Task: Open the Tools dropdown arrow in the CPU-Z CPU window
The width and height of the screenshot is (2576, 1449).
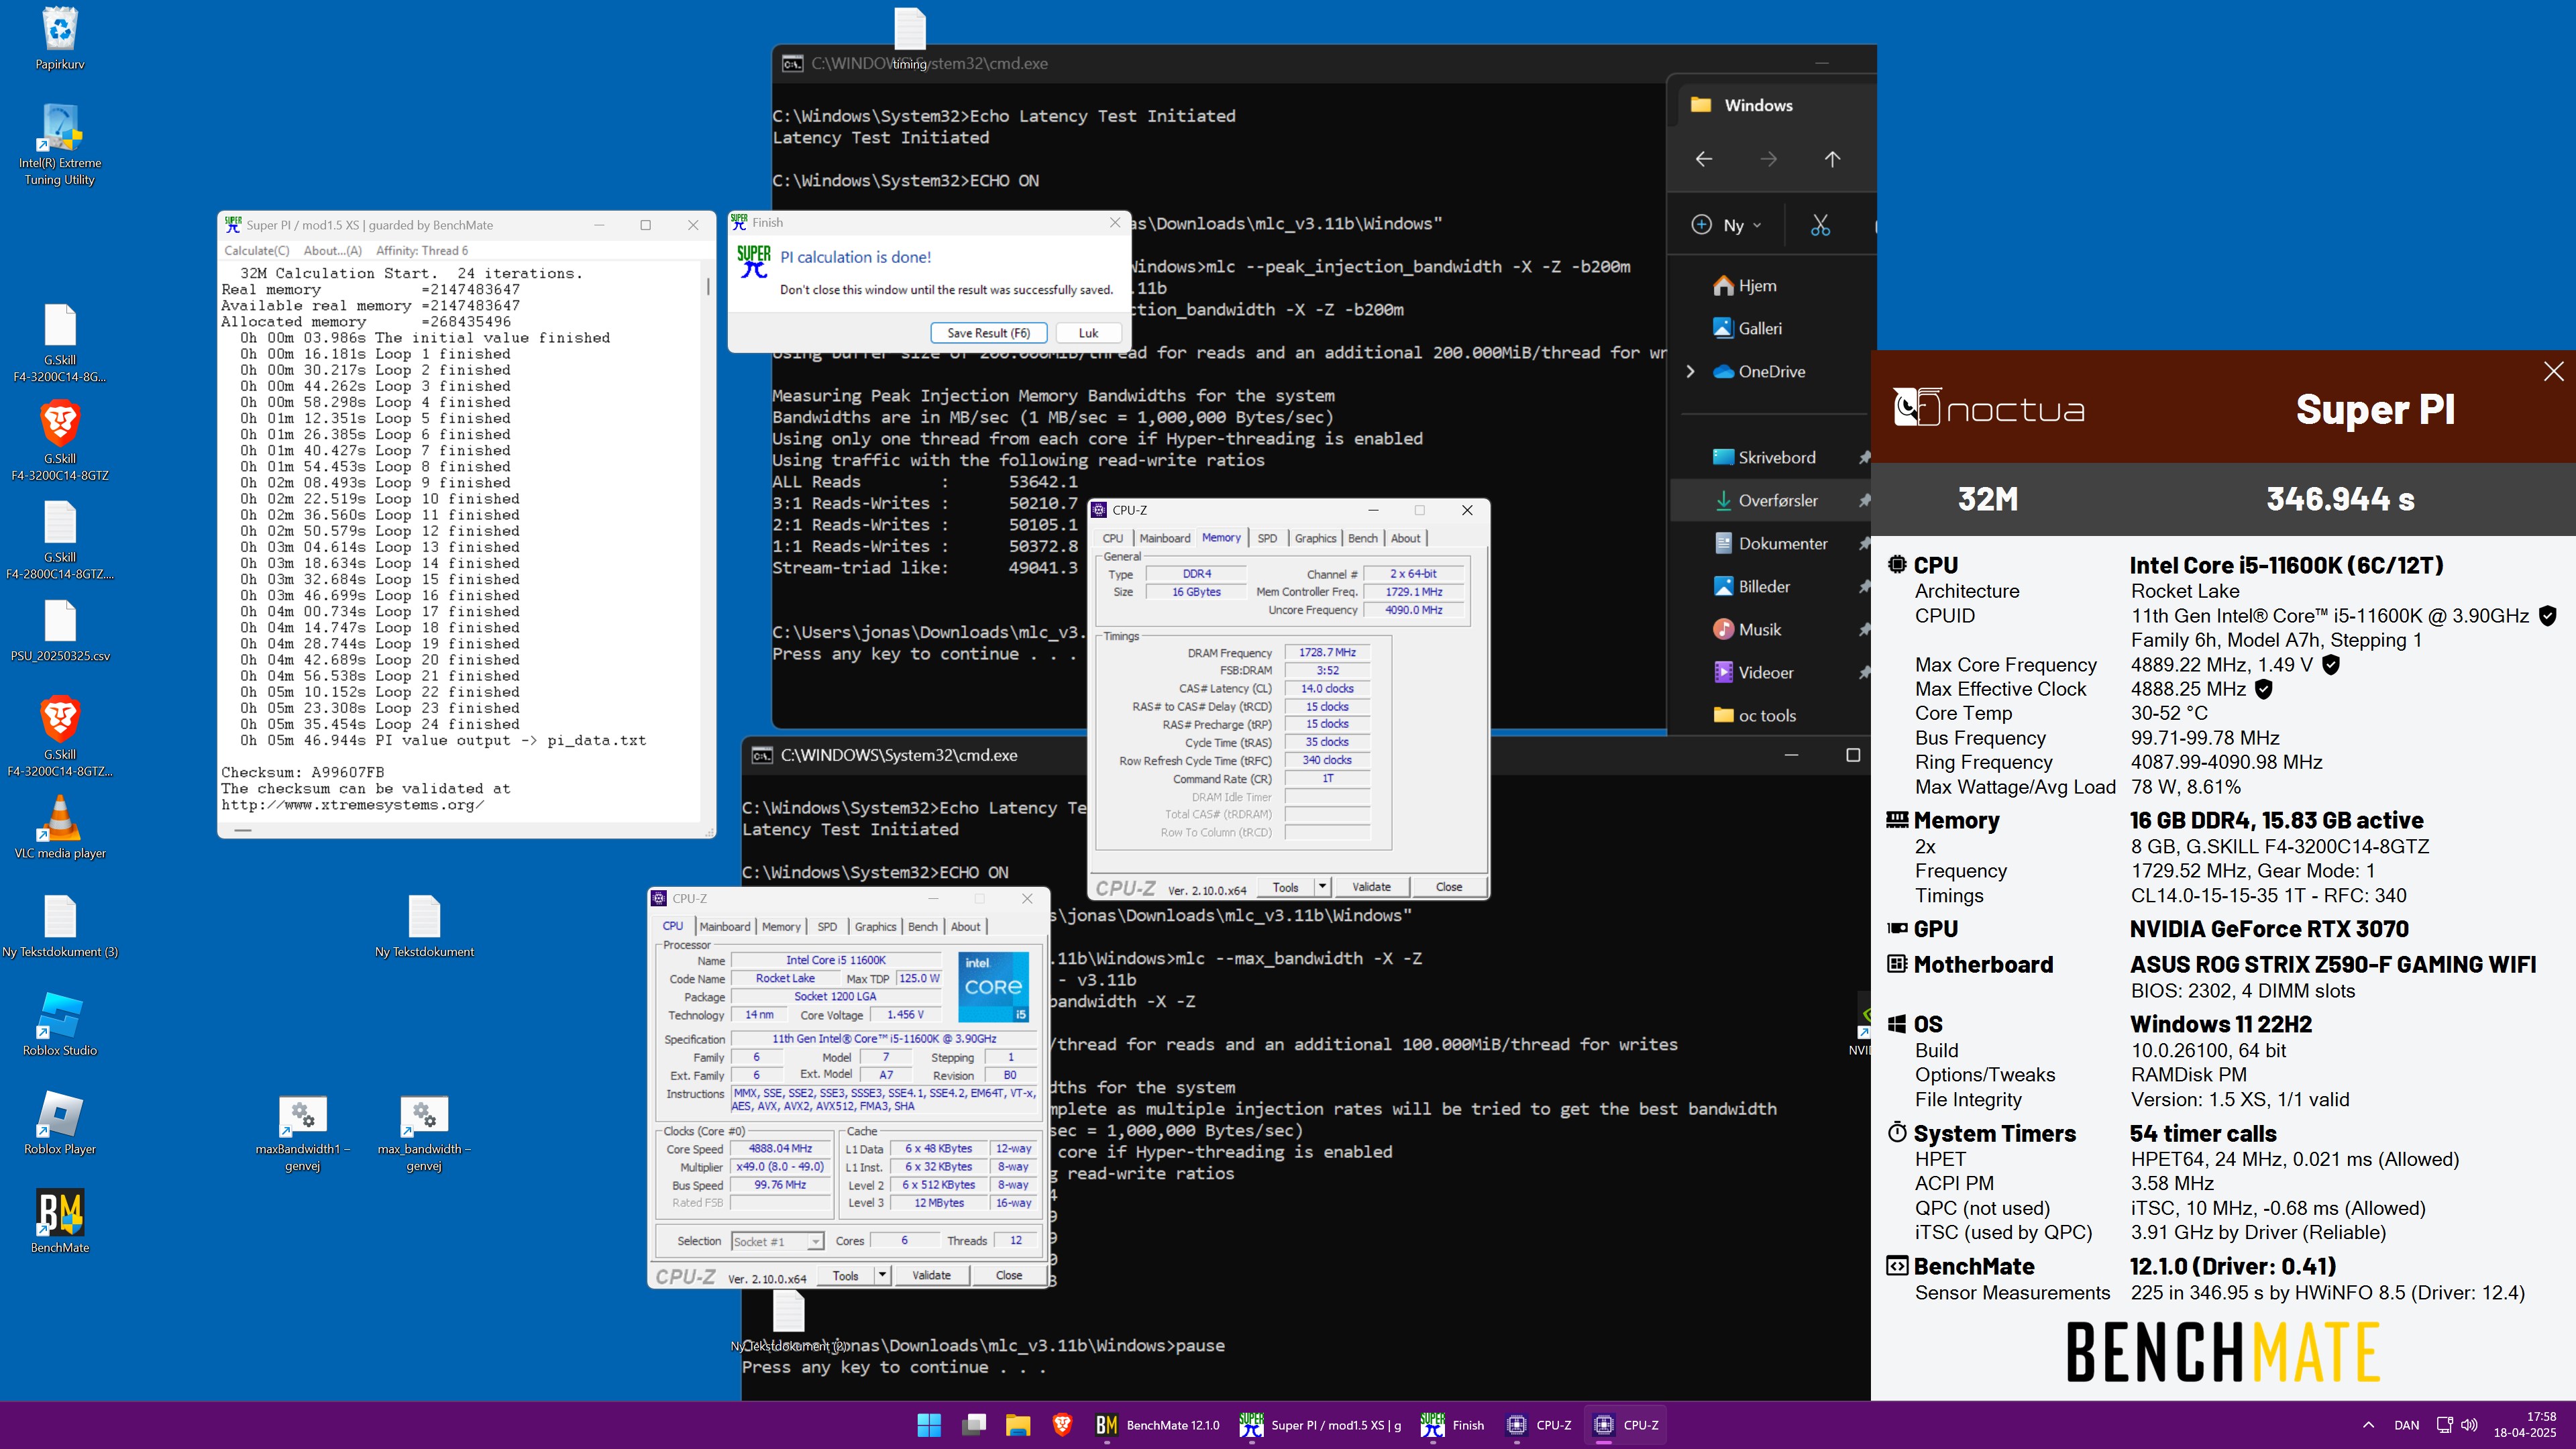Action: coord(882,1275)
